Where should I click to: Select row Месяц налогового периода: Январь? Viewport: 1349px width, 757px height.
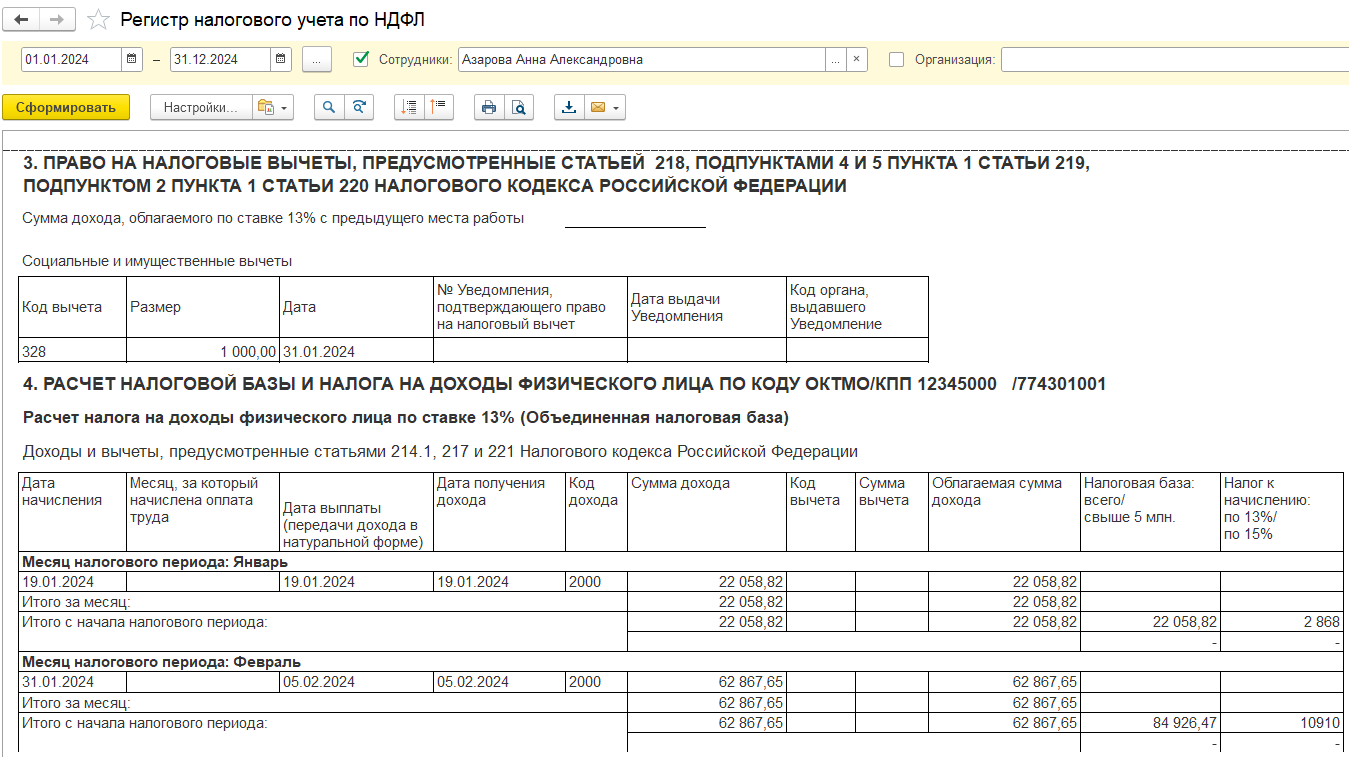(681, 561)
